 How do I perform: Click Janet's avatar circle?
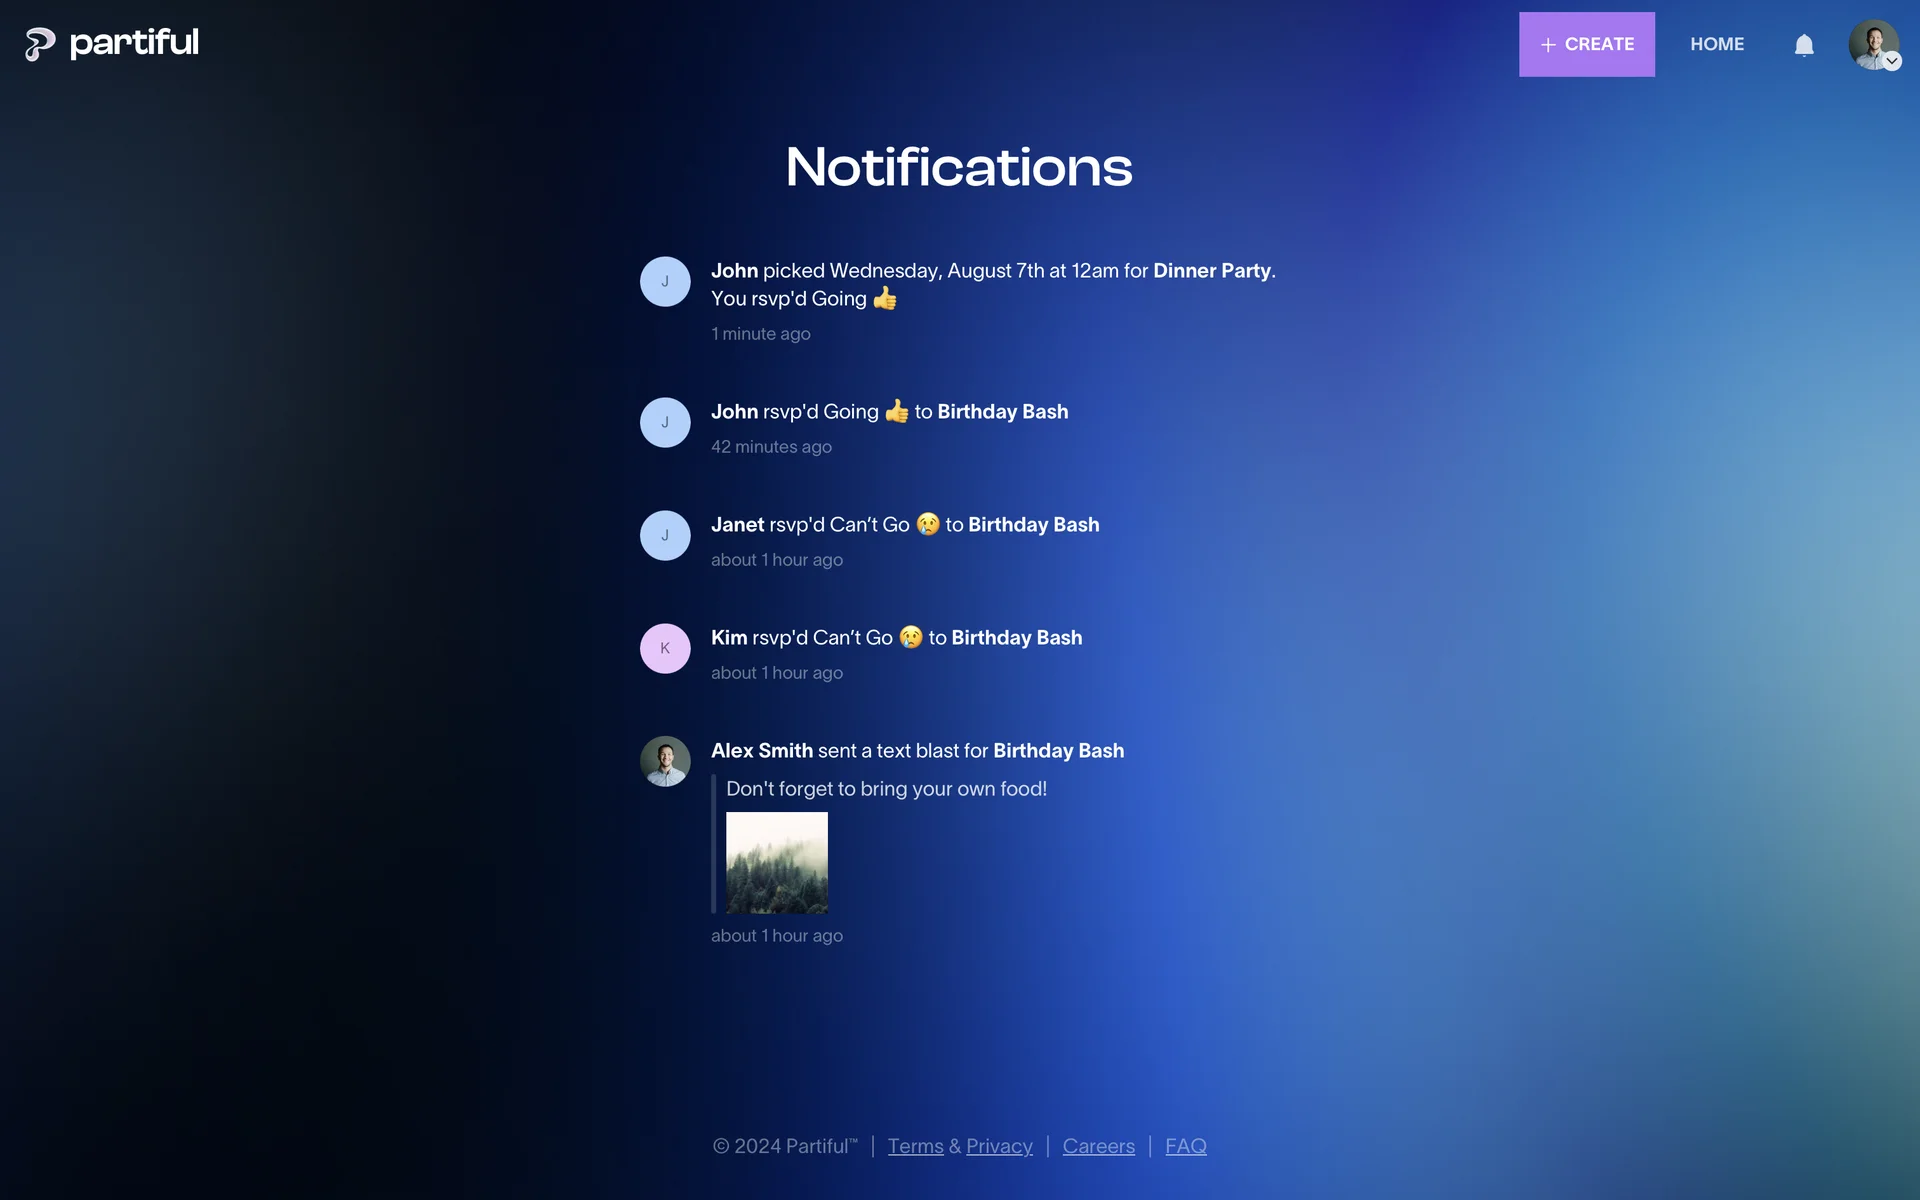(665, 536)
